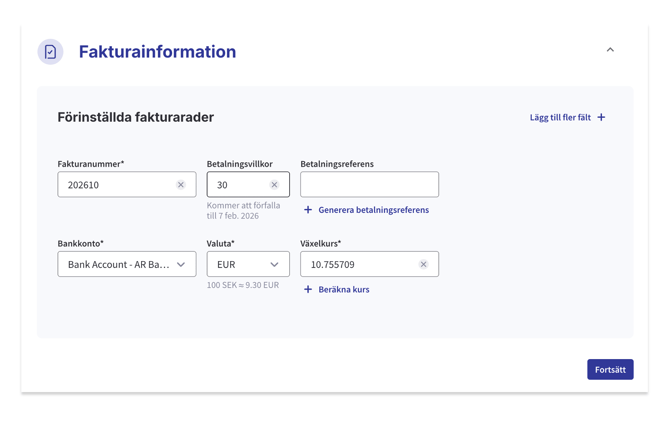Collapse the Fakturainformation section
This screenshot has height=425, width=670.
(610, 50)
